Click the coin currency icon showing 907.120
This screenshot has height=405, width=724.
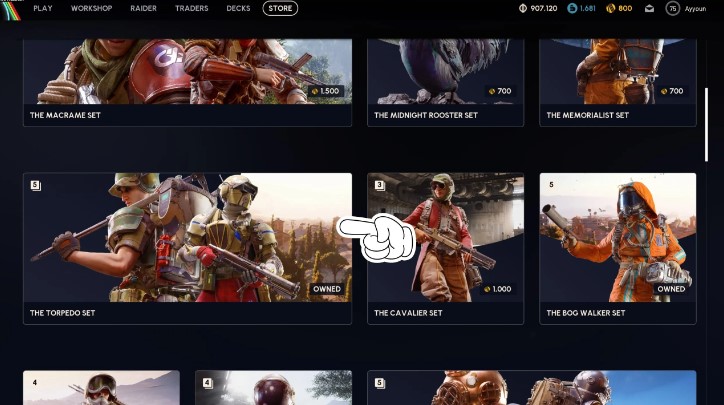[523, 8]
